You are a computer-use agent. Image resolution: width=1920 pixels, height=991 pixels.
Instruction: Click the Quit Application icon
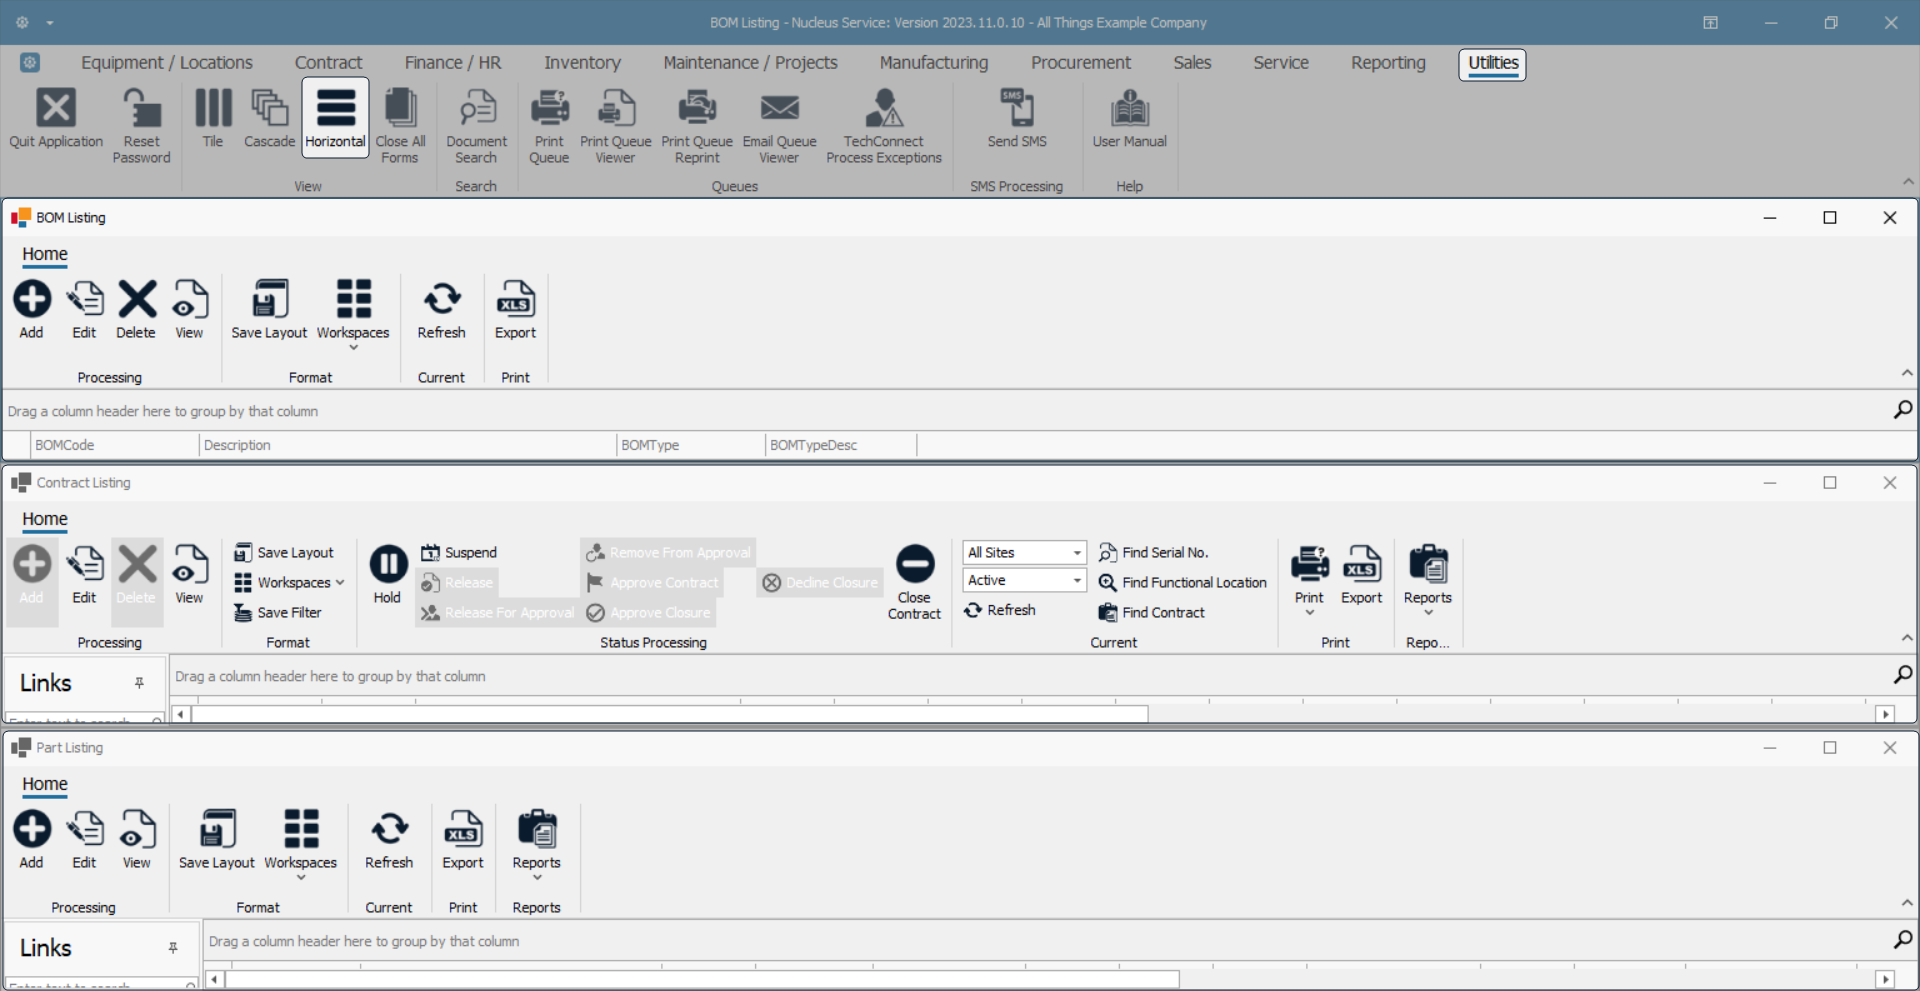56,118
